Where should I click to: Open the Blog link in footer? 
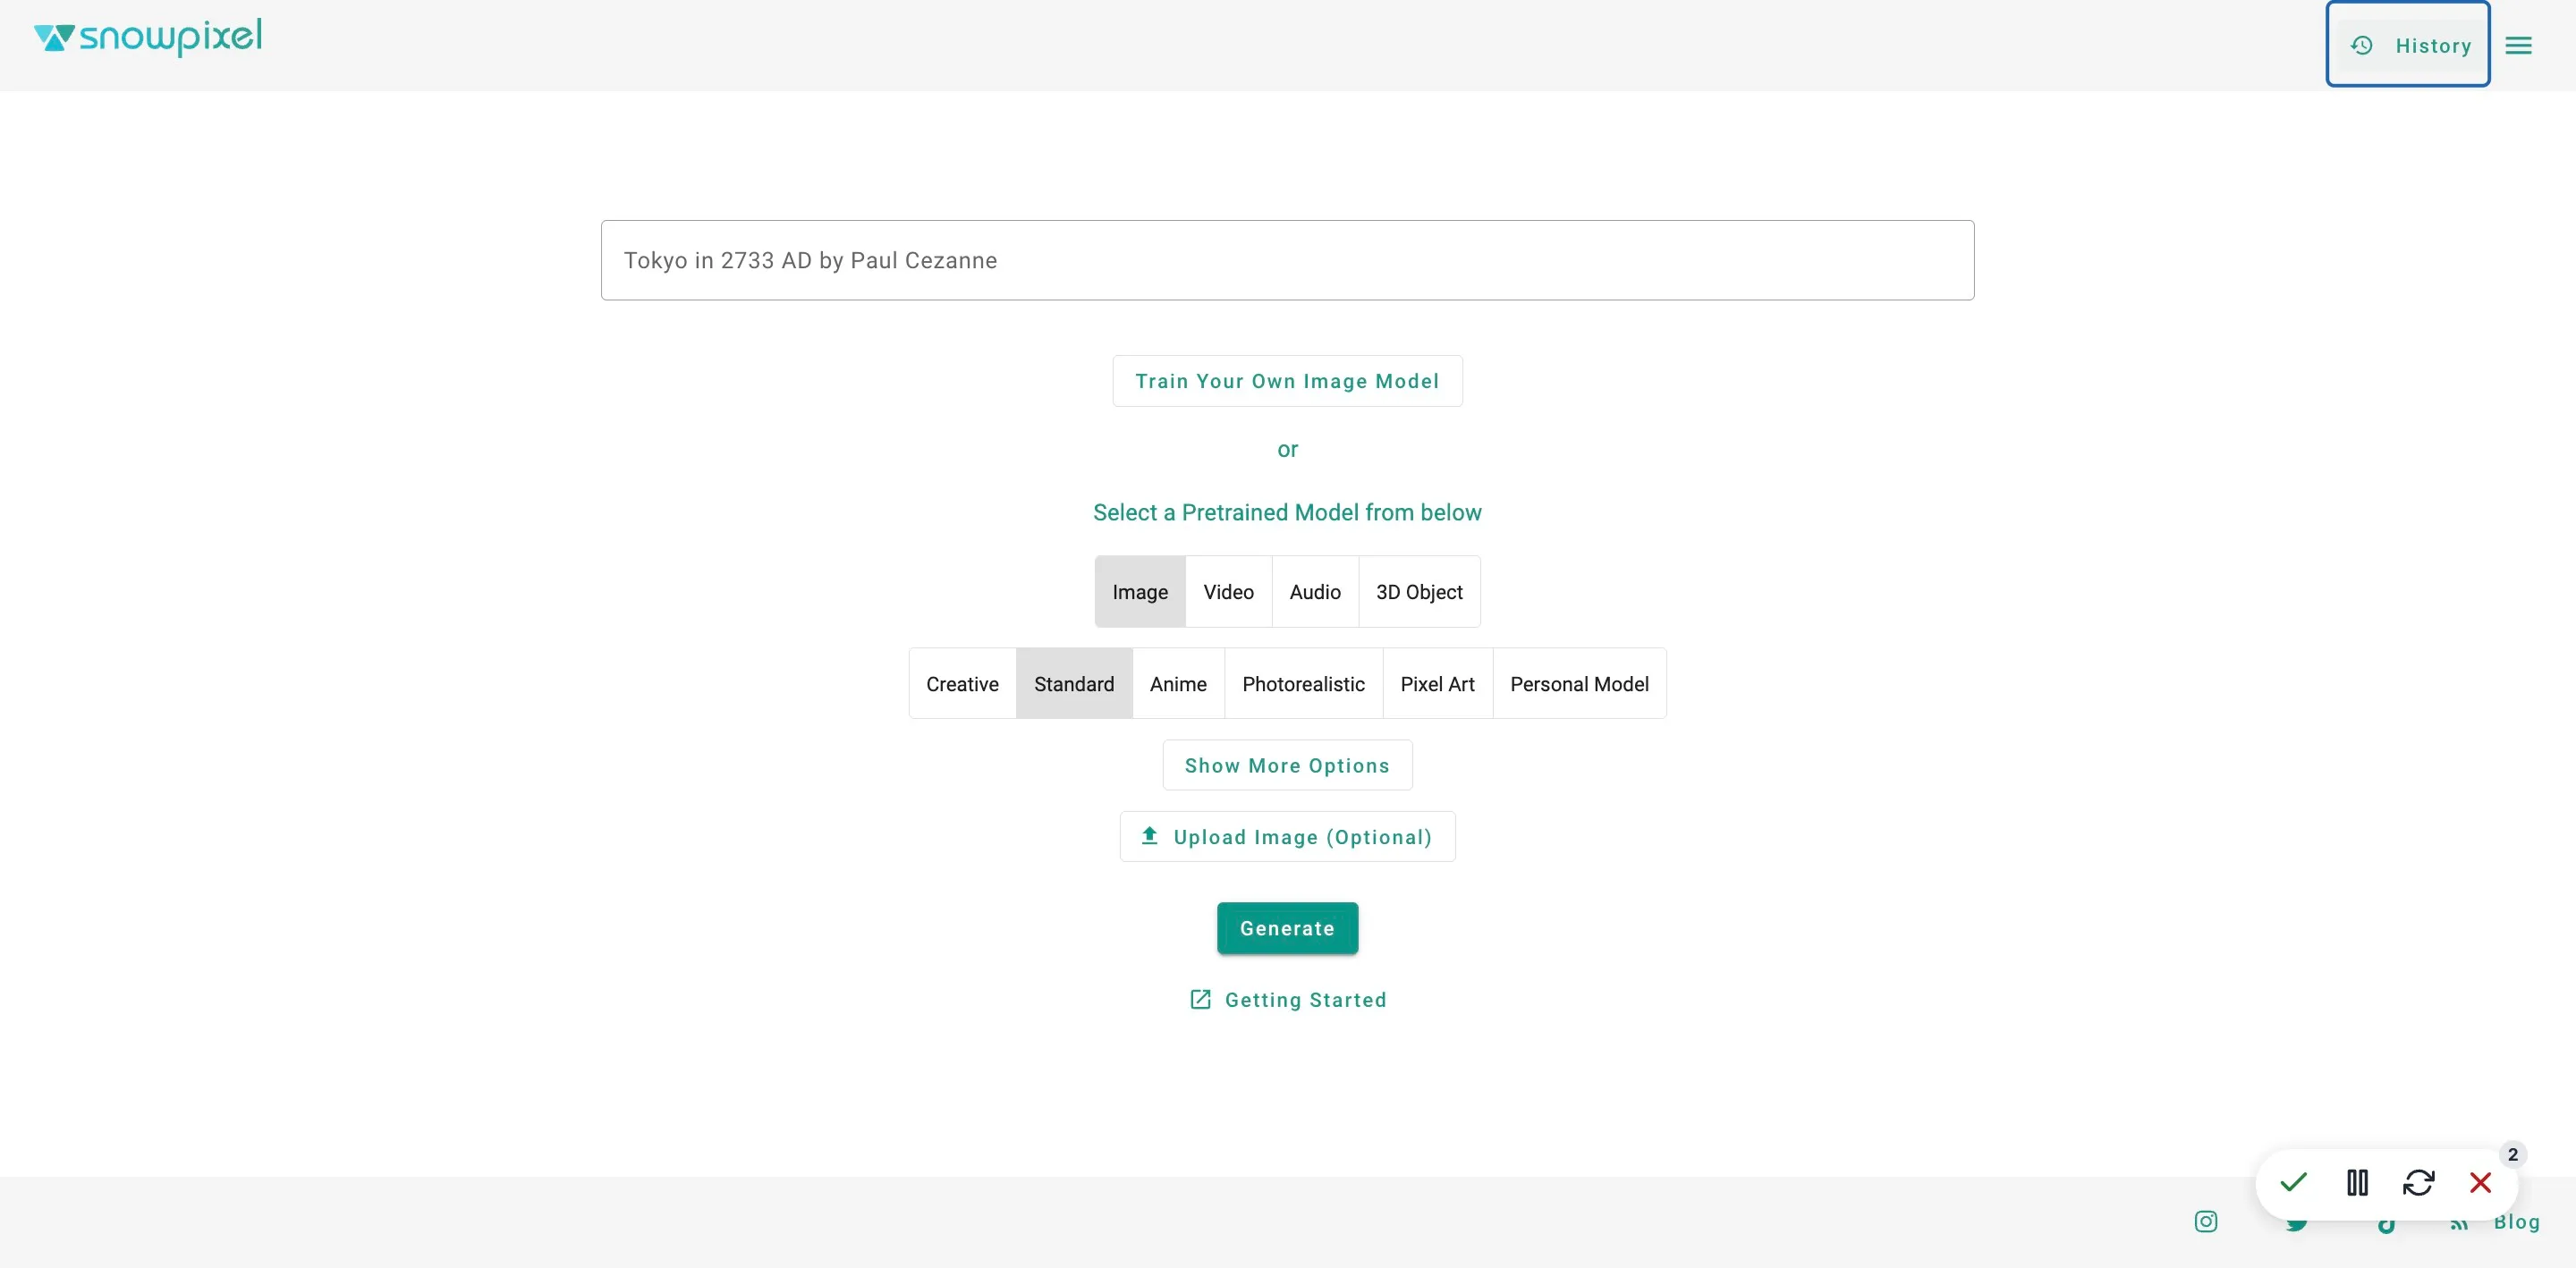coord(2516,1222)
